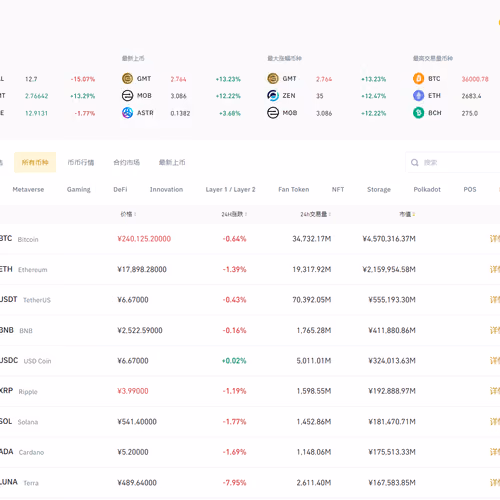Viewport: 500px width, 500px height.
Task: Filter by NFT category
Action: pos(338,189)
